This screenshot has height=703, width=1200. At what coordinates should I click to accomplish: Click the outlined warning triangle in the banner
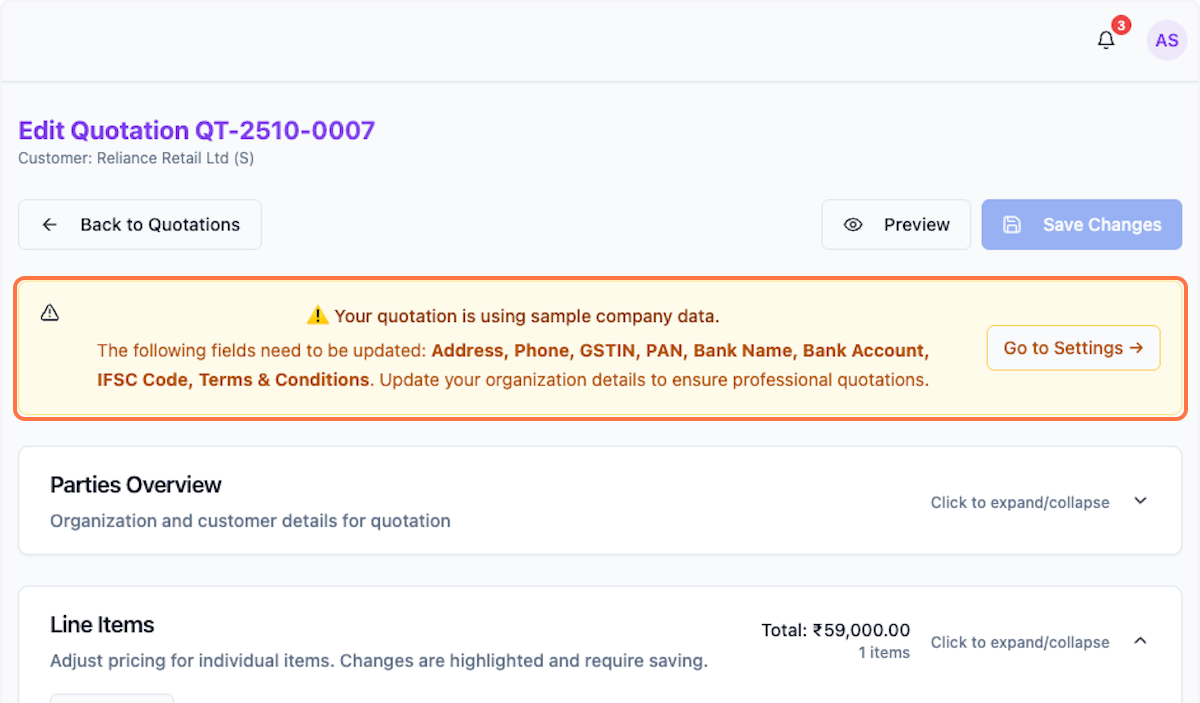click(x=50, y=313)
